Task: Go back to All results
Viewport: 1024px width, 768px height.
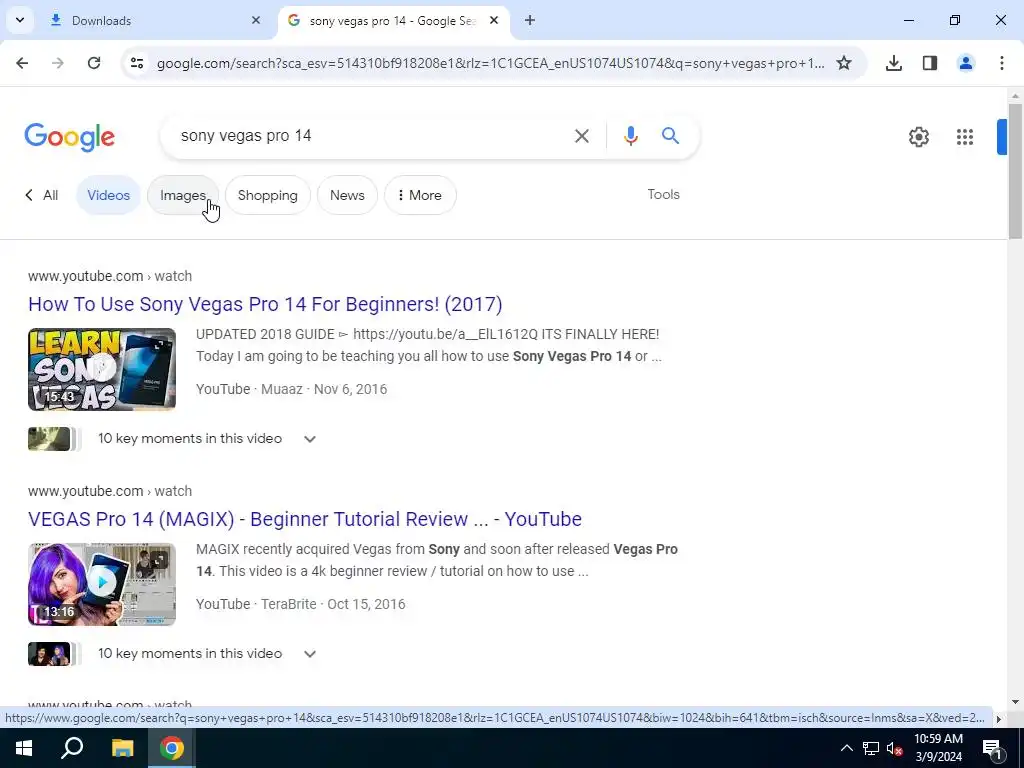Action: [x=42, y=195]
